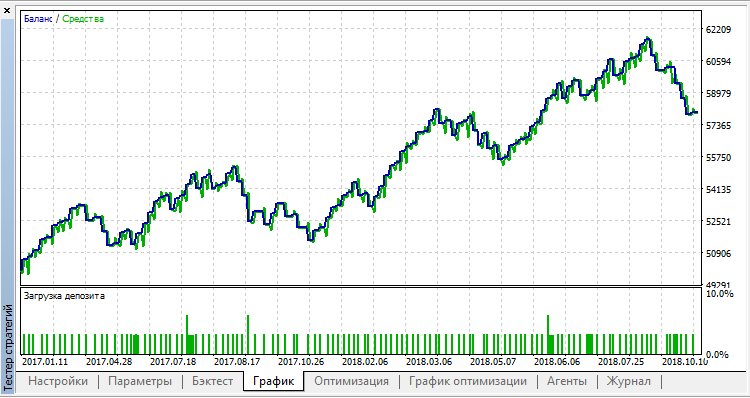Viewport: 750px width, 398px height.
Task: Click the 2017.08.17 date label
Action: point(237,361)
